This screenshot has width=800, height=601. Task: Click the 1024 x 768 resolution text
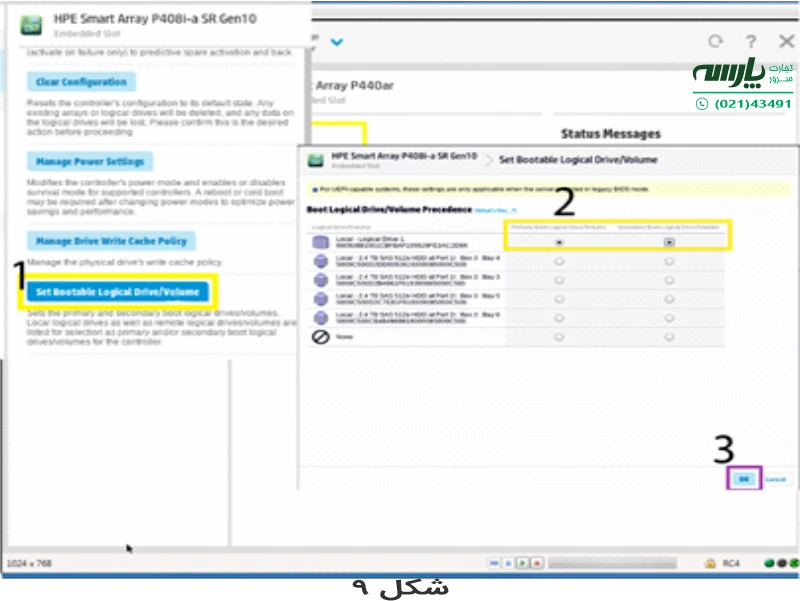coord(29,563)
